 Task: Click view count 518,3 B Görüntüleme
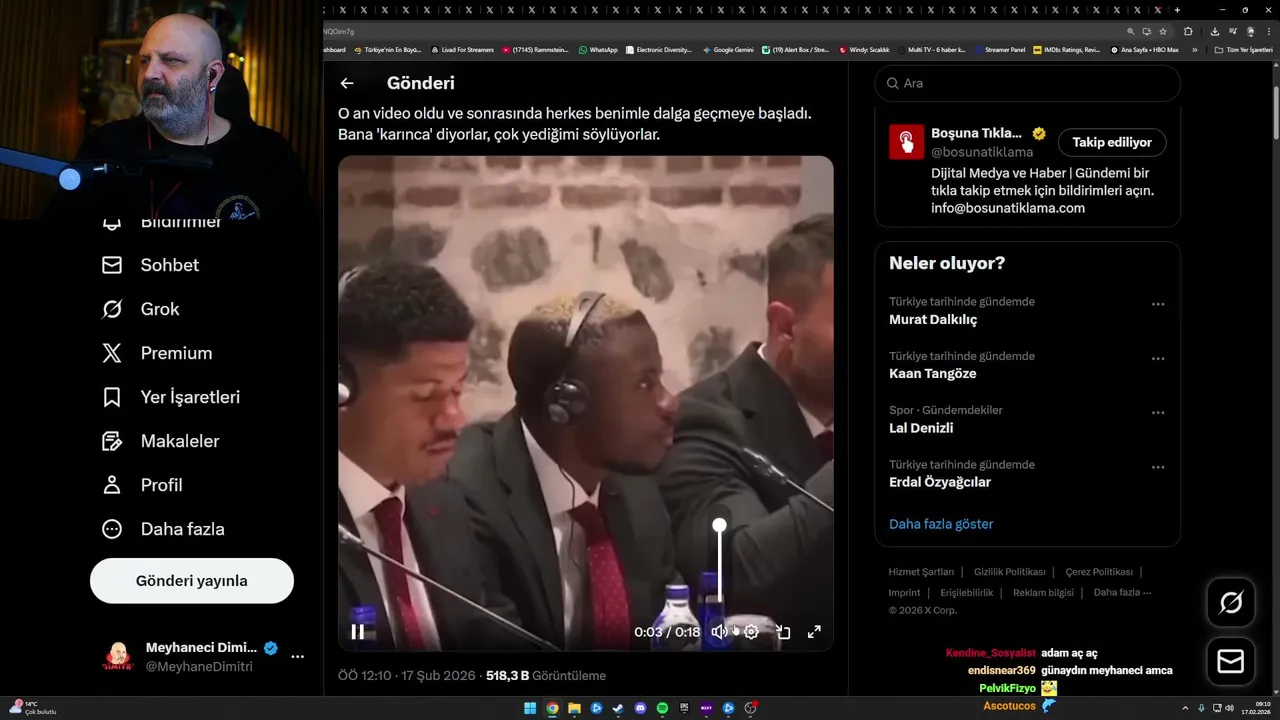(546, 676)
